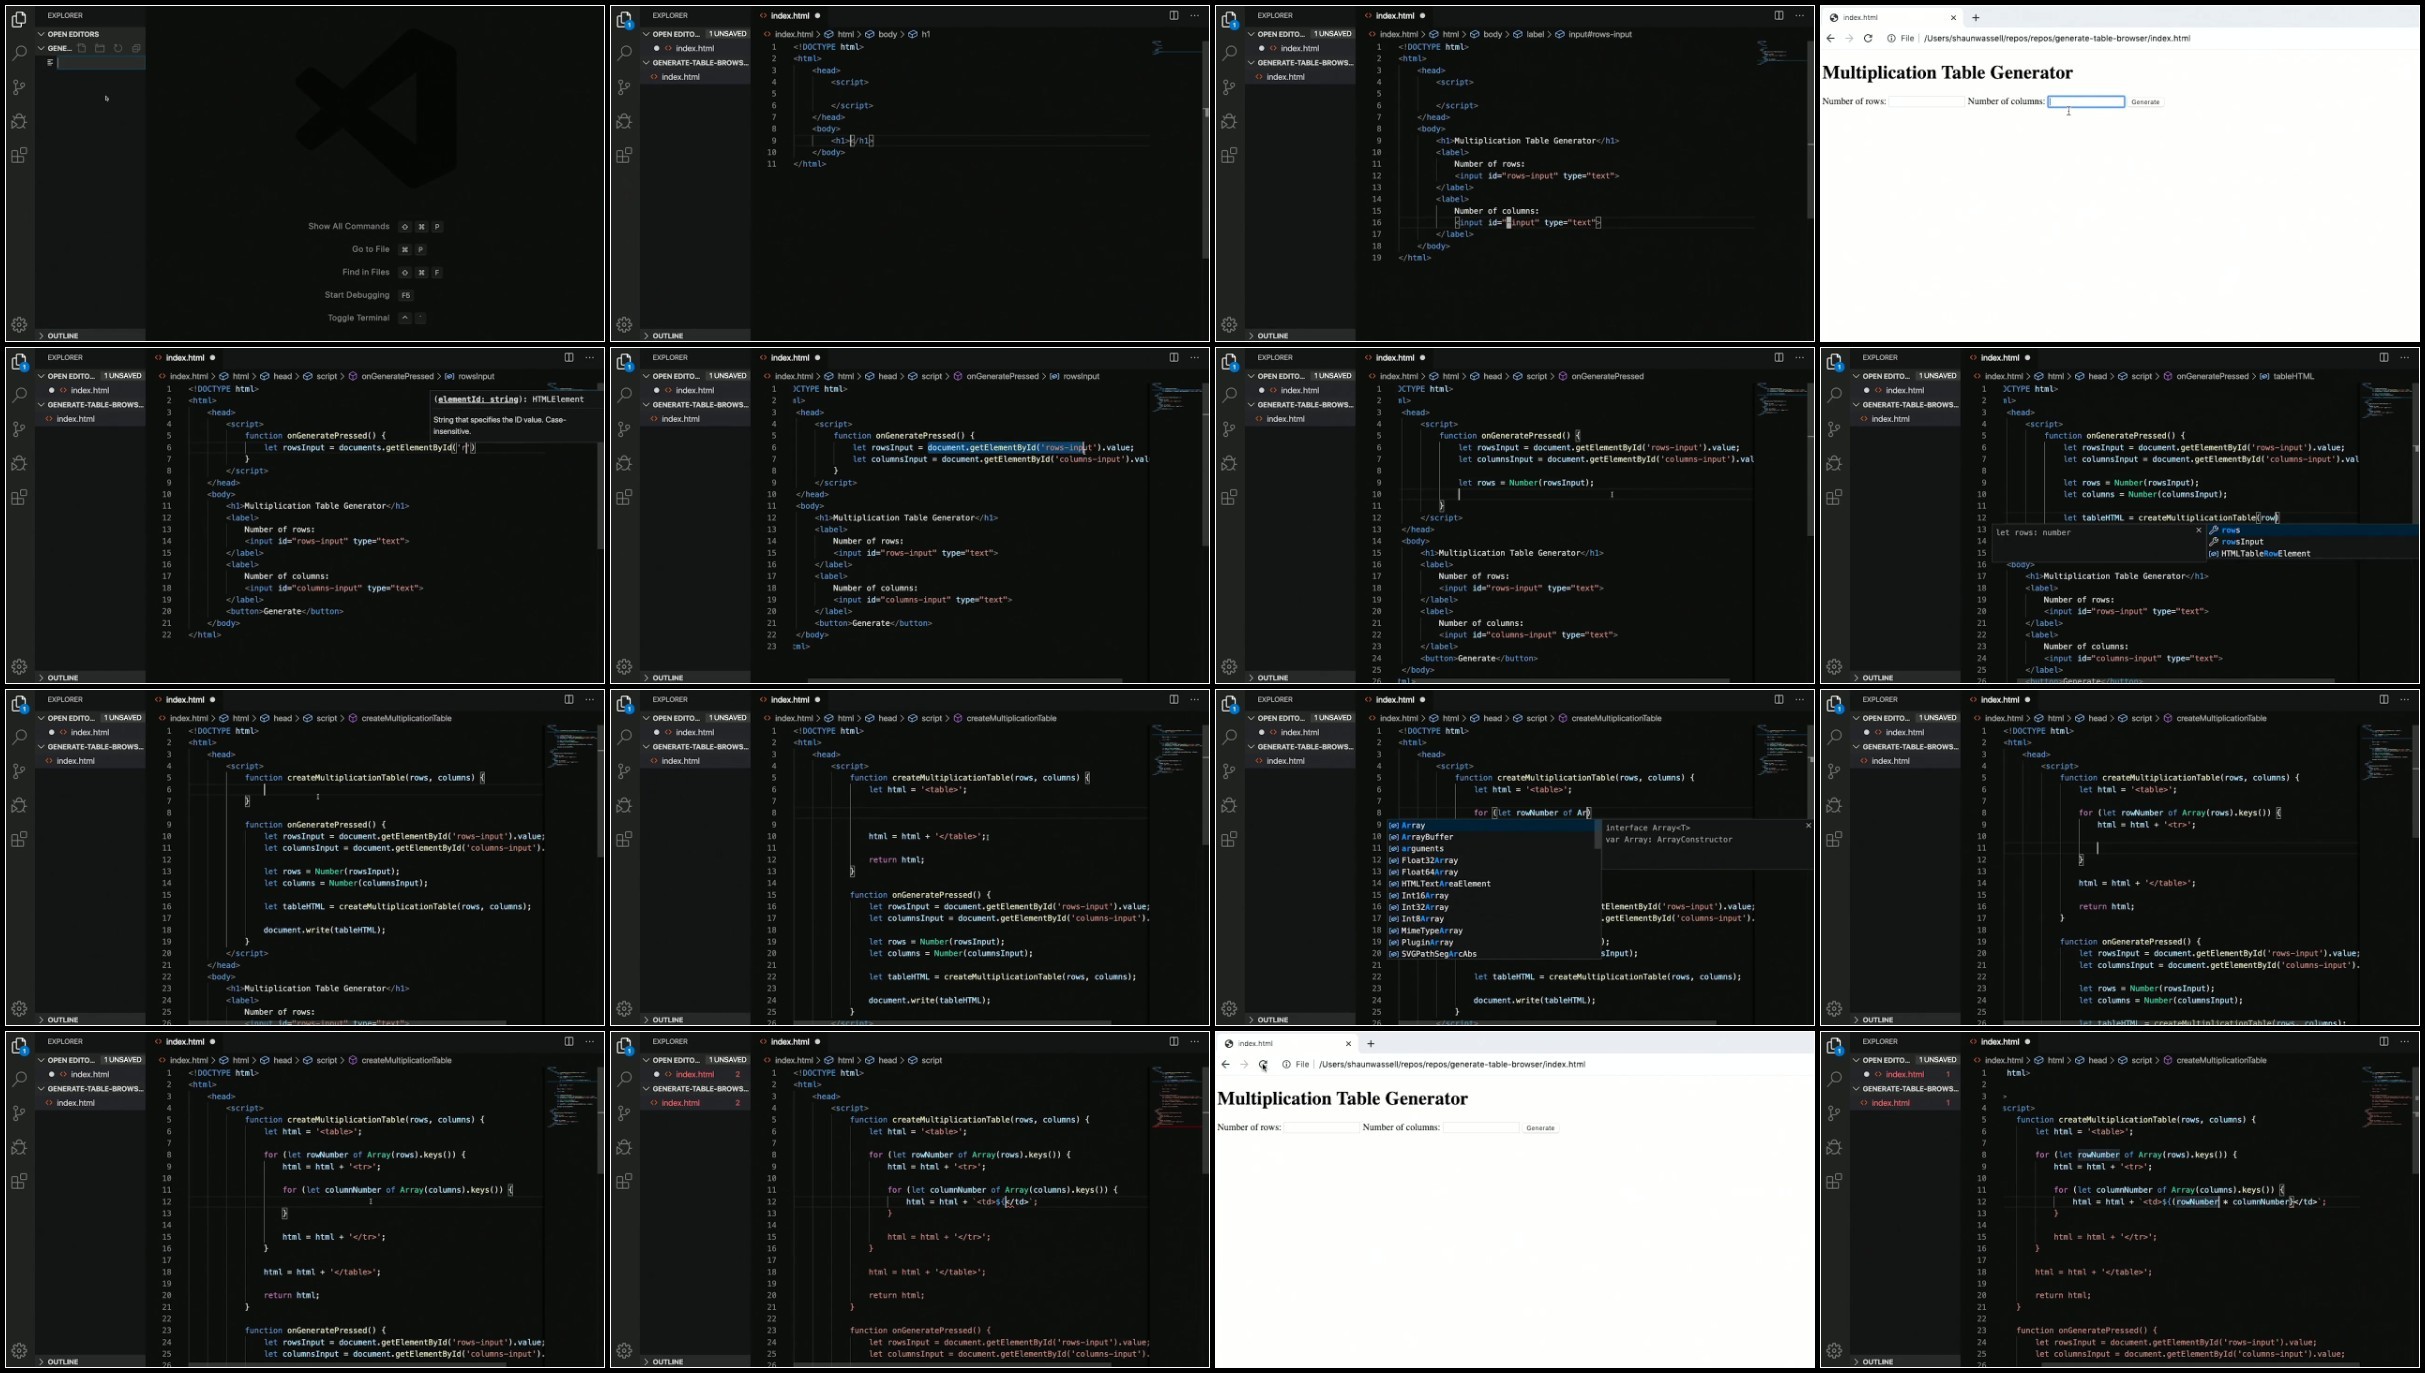Click the h1 breadcrumb
This screenshot has height=1373, width=2425.
point(920,35)
